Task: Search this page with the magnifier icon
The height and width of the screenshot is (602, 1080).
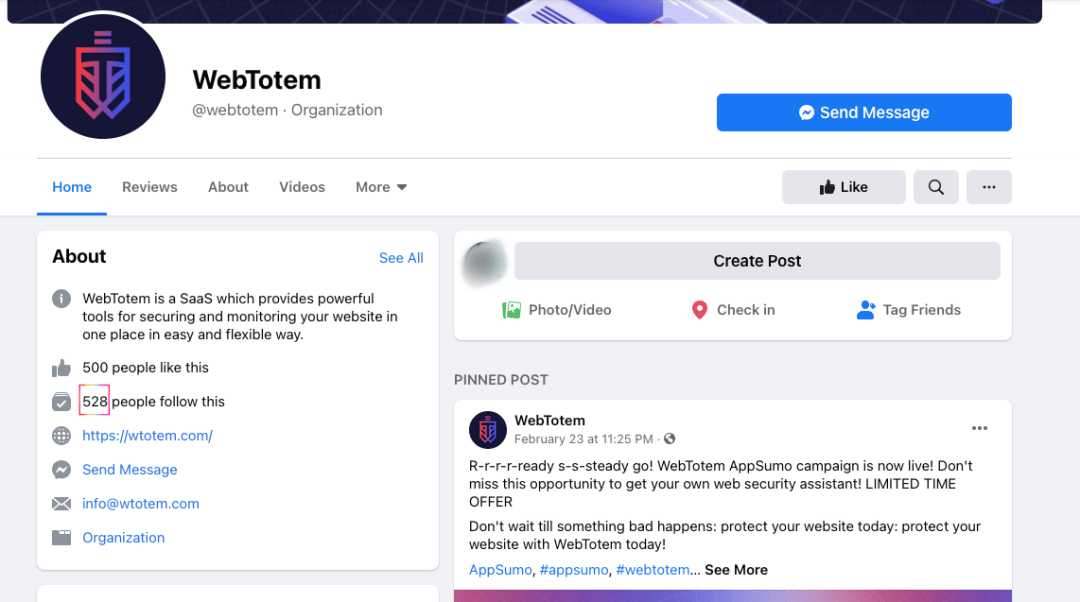Action: [x=935, y=187]
